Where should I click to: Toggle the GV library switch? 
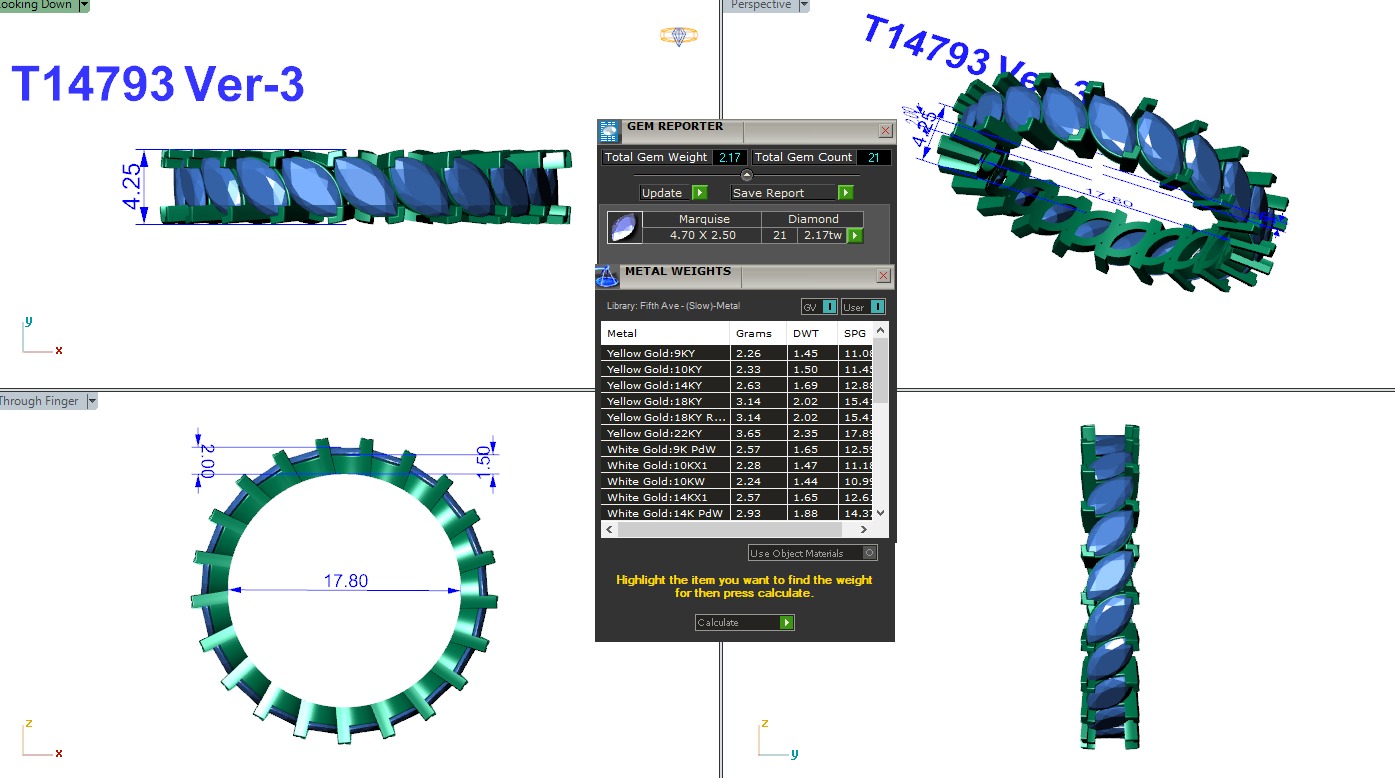[829, 307]
